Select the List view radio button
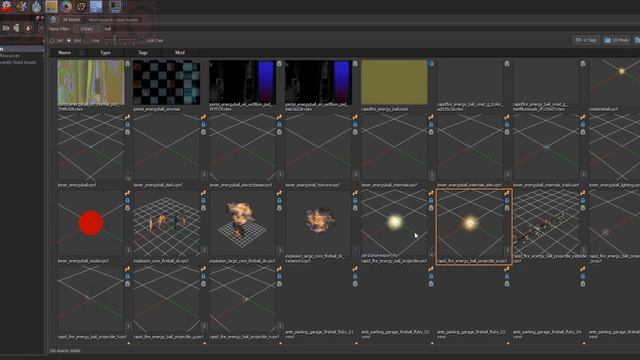 52,40
